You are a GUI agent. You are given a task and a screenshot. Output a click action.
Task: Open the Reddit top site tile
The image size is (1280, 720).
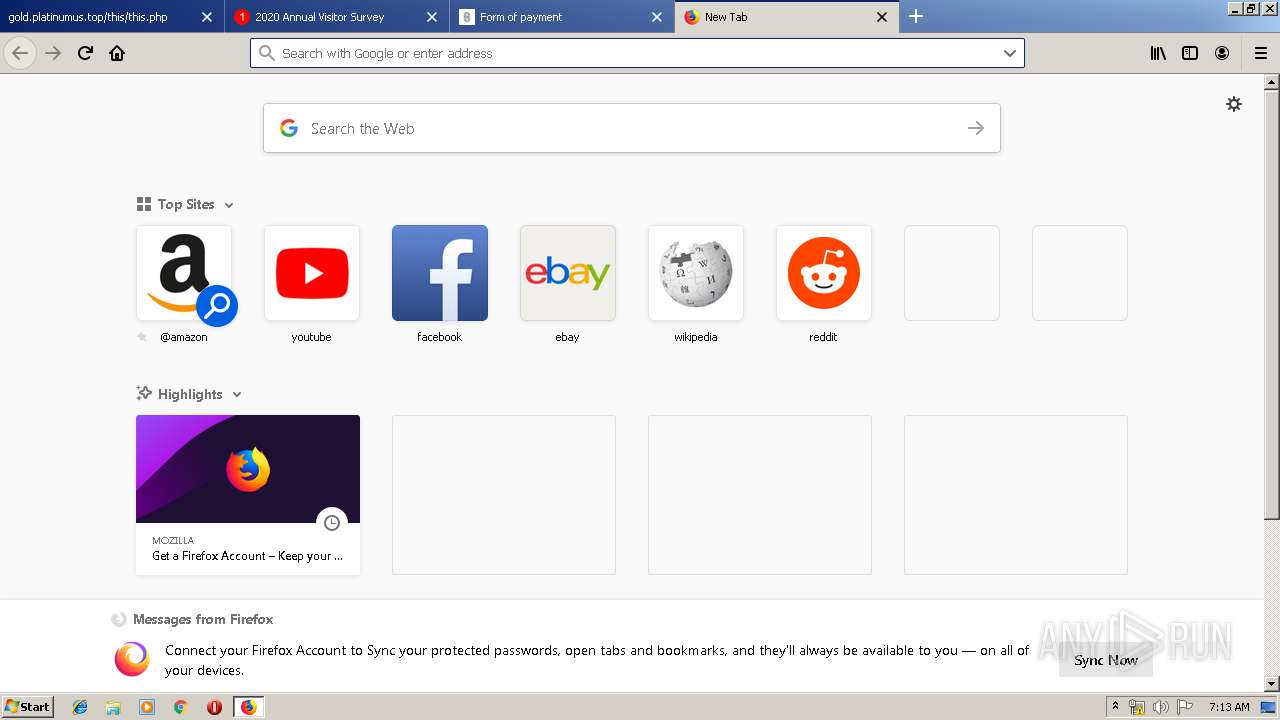coord(824,273)
